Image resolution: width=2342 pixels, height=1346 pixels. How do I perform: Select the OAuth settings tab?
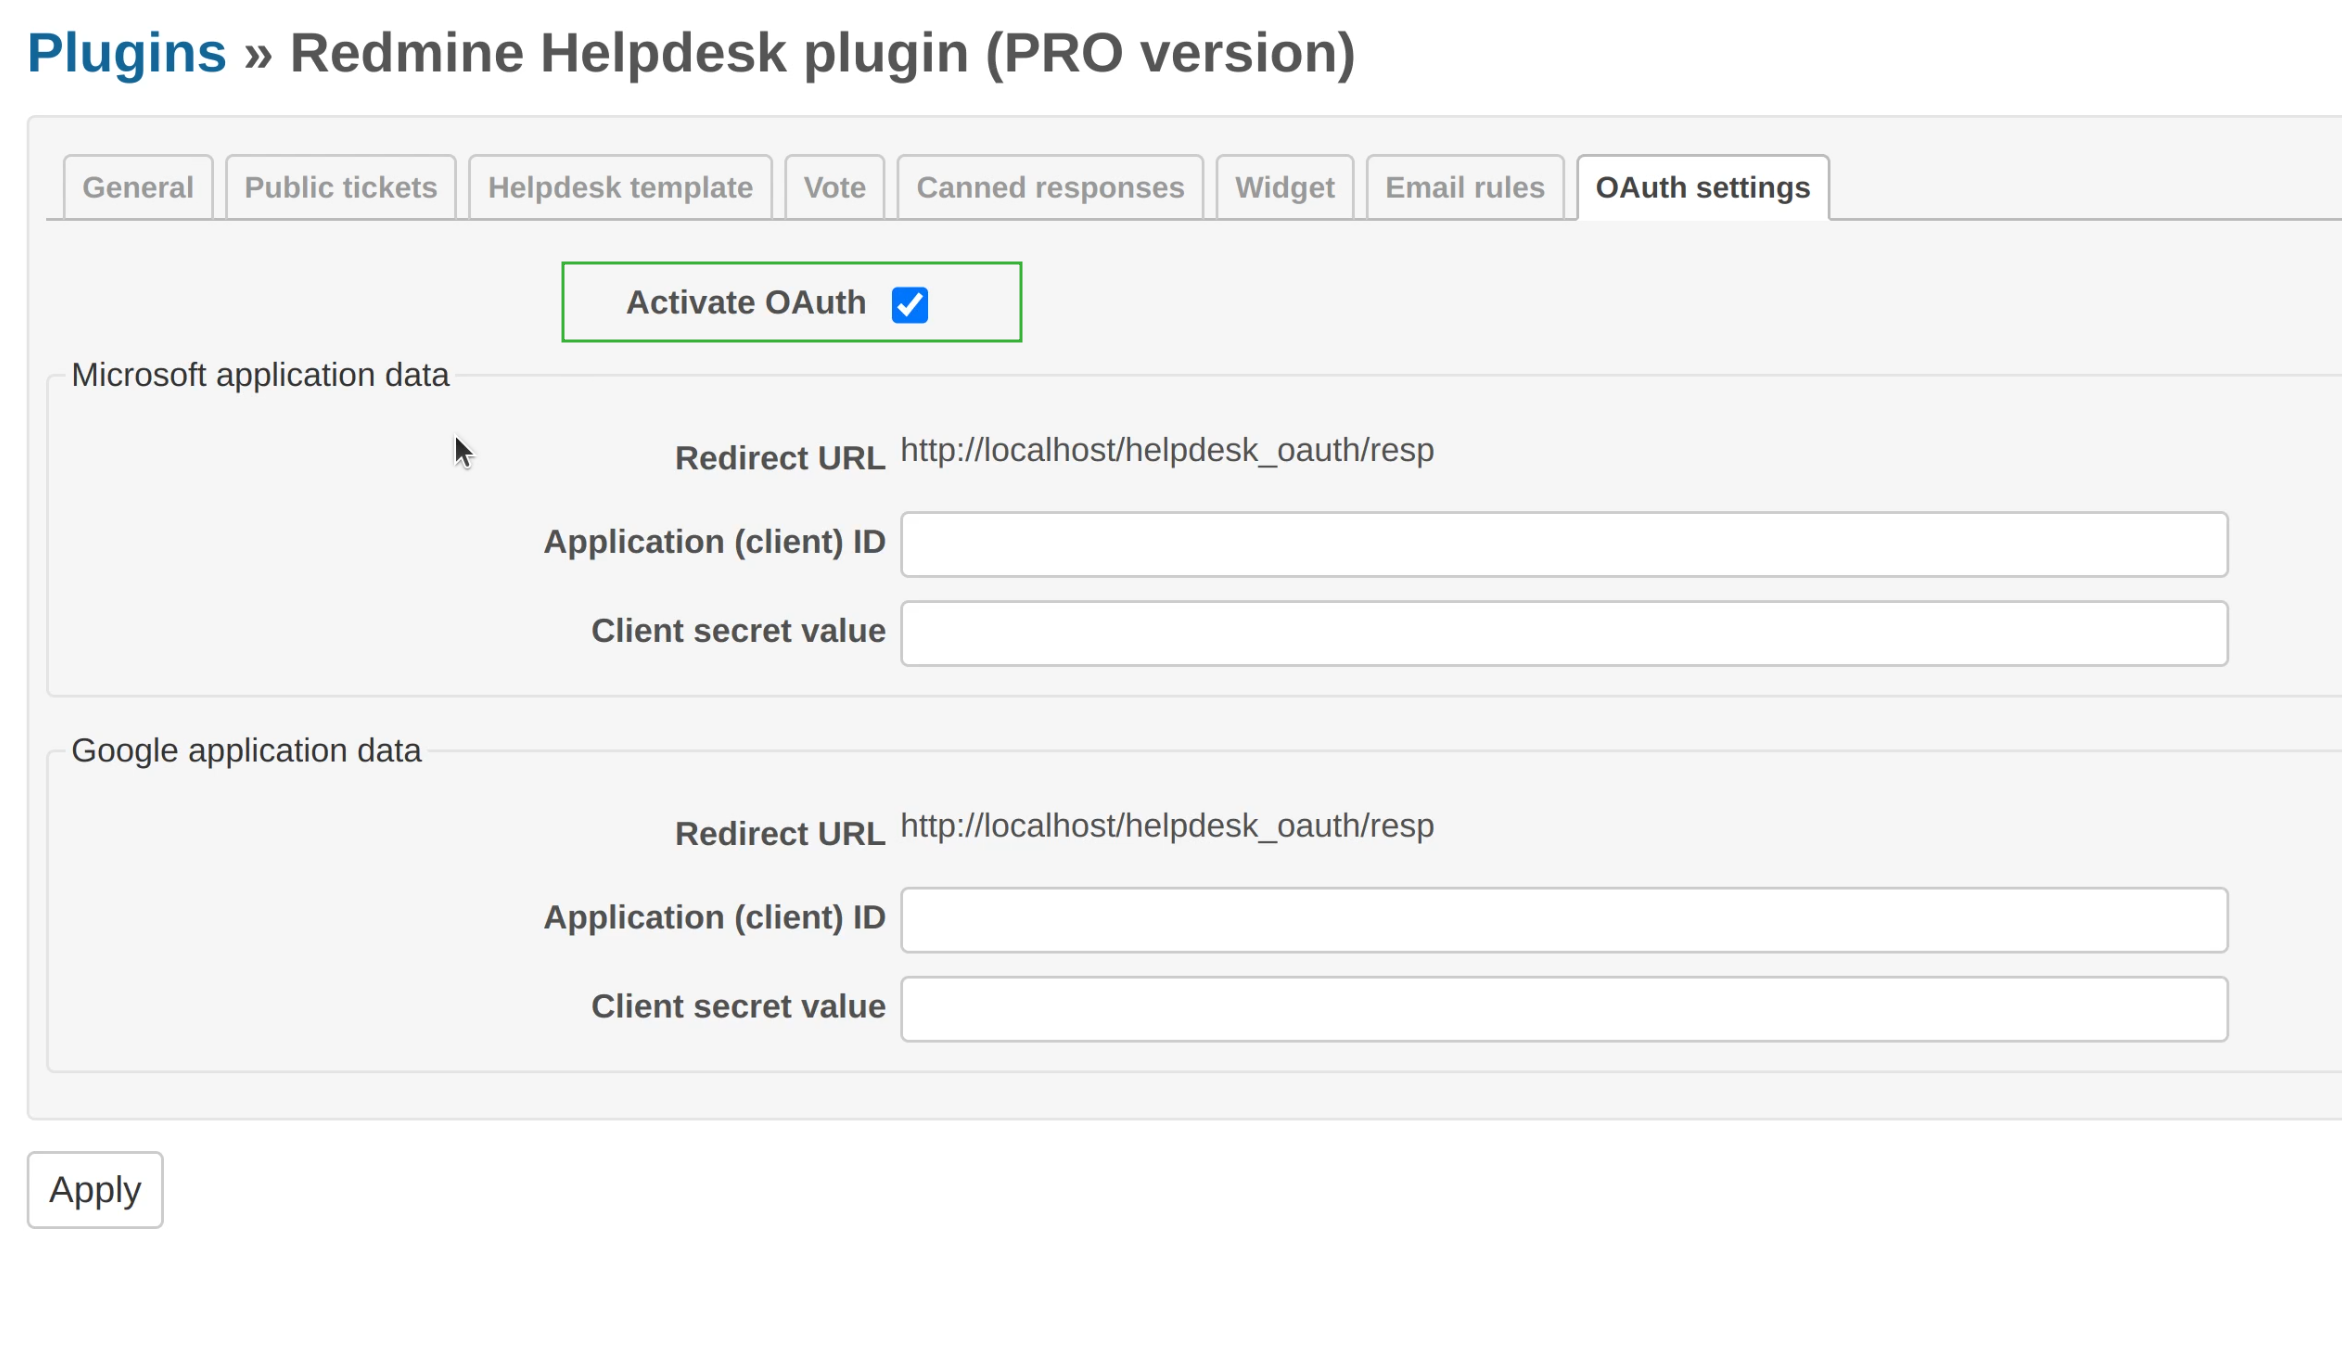(1702, 187)
